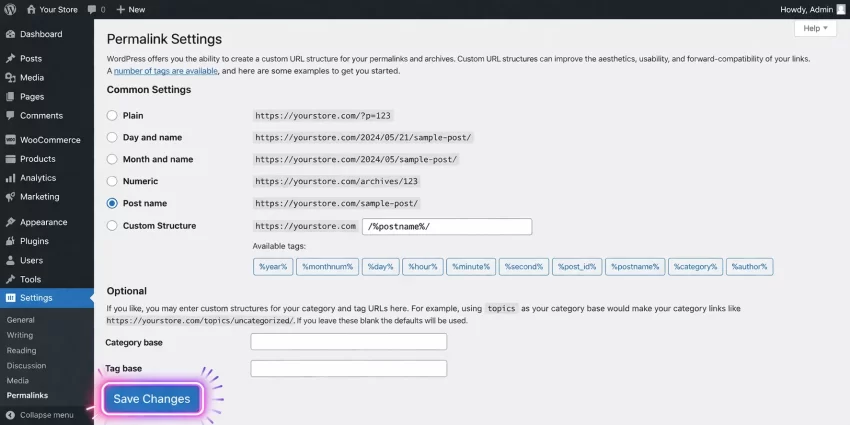The width and height of the screenshot is (850, 425).
Task: Click the Admin avatar icon
Action: 840,9
